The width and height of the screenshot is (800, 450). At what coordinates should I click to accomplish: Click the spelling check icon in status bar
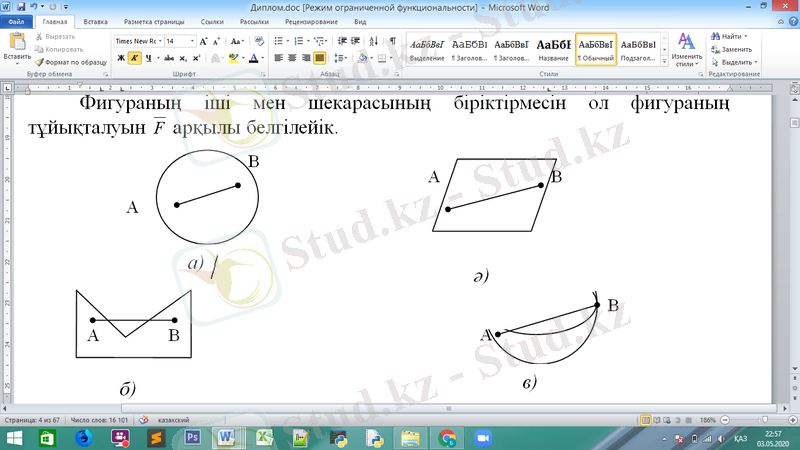143,420
